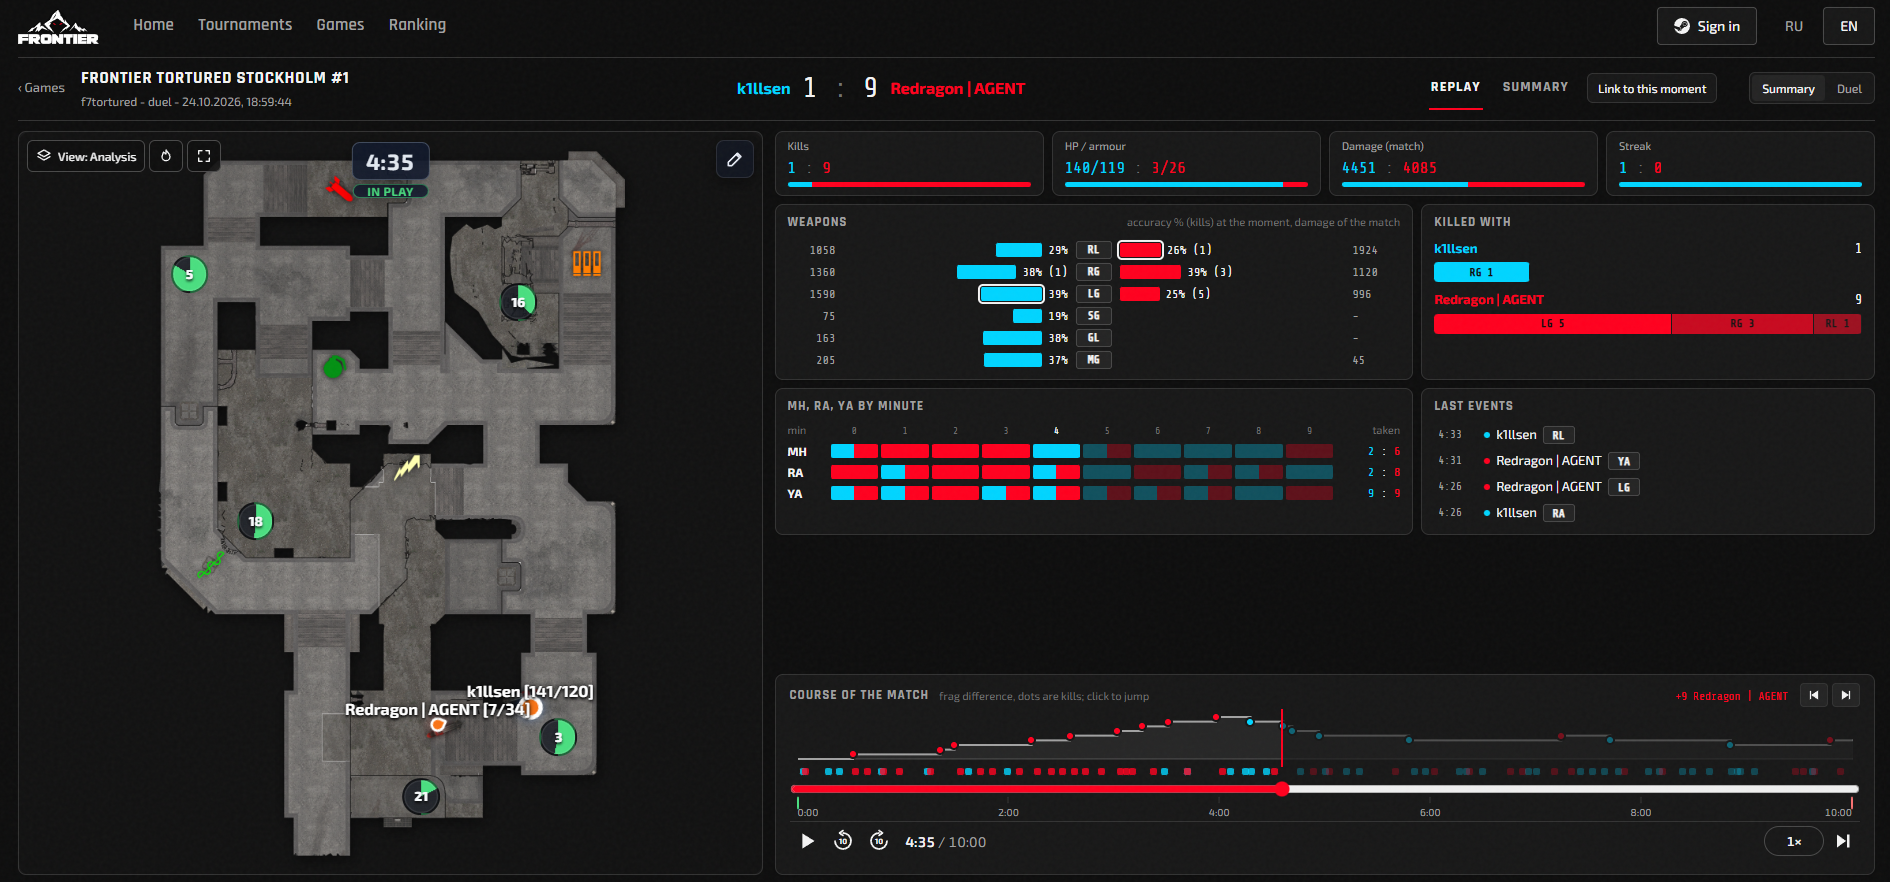The image size is (1890, 882).
Task: Skip forward 10 seconds in replay
Action: [879, 841]
